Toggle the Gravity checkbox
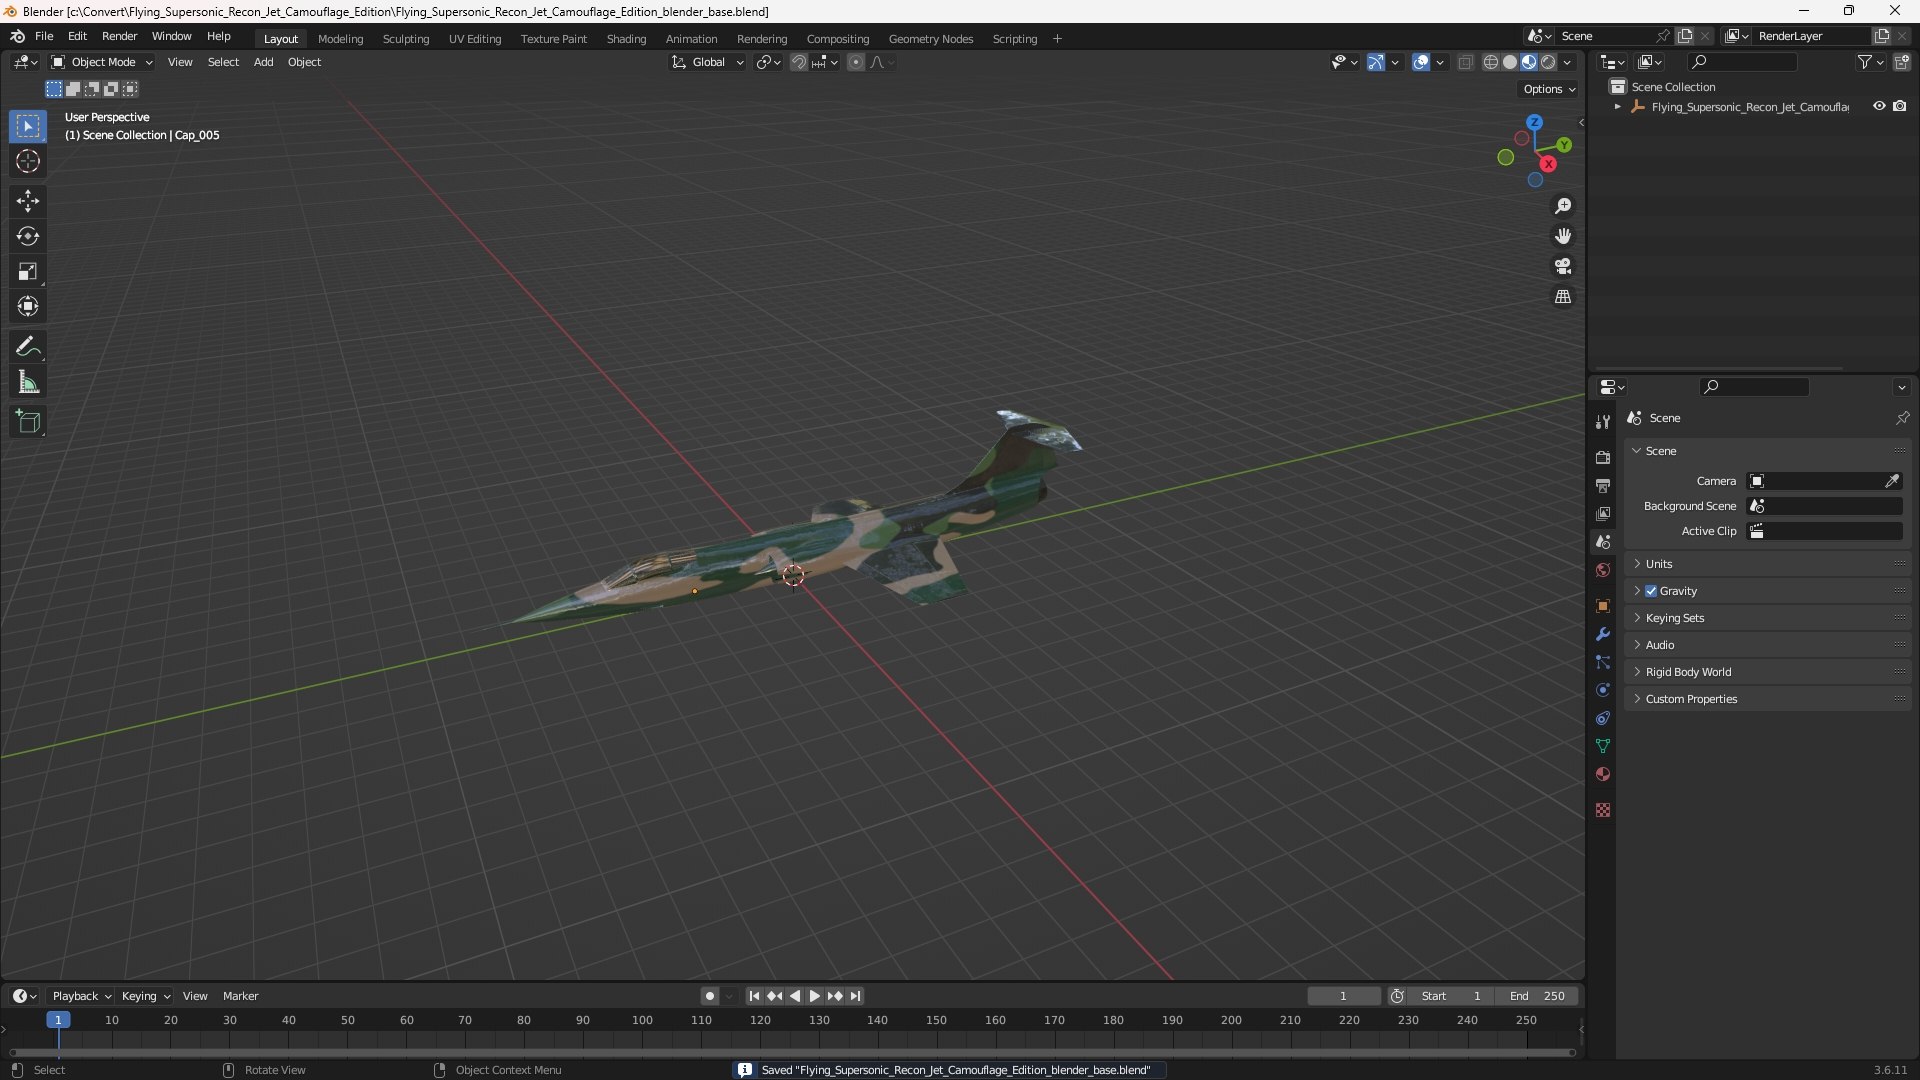Image resolution: width=1920 pixels, height=1080 pixels. [1651, 591]
